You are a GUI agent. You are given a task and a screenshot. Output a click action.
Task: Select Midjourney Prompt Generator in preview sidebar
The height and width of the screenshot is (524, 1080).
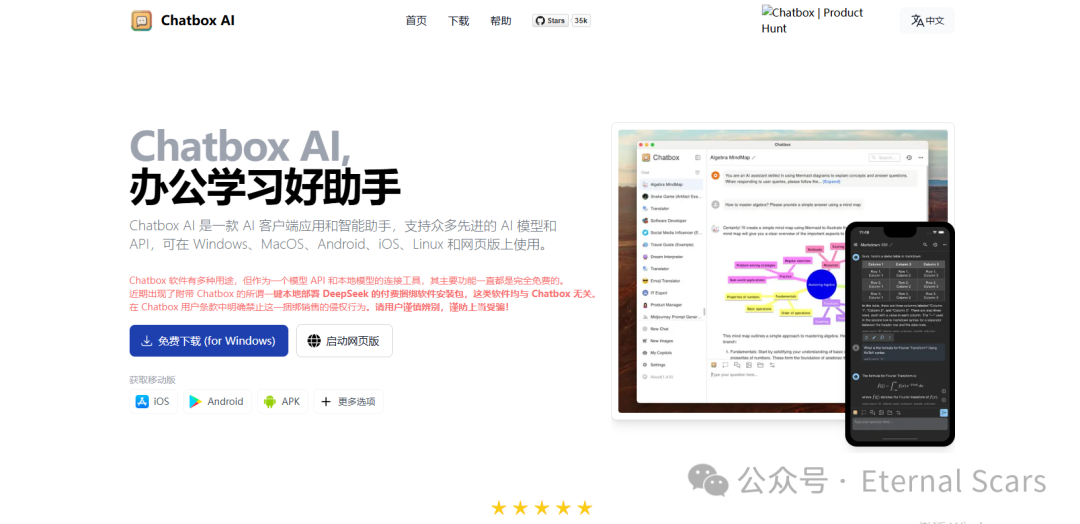[x=672, y=317]
